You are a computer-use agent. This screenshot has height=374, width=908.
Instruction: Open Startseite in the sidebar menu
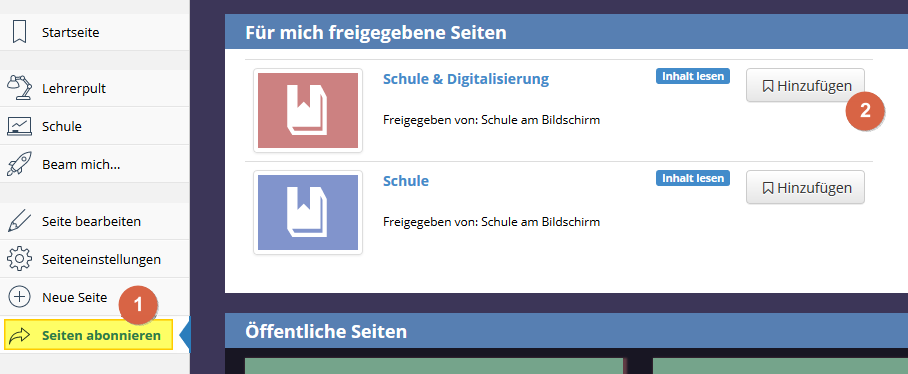tap(94, 32)
